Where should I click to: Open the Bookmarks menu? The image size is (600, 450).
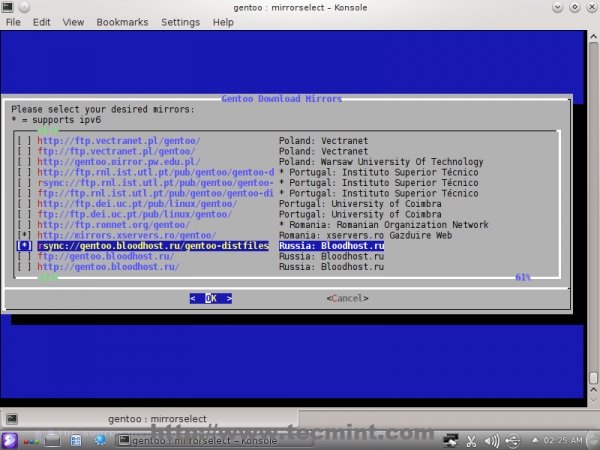[122, 22]
